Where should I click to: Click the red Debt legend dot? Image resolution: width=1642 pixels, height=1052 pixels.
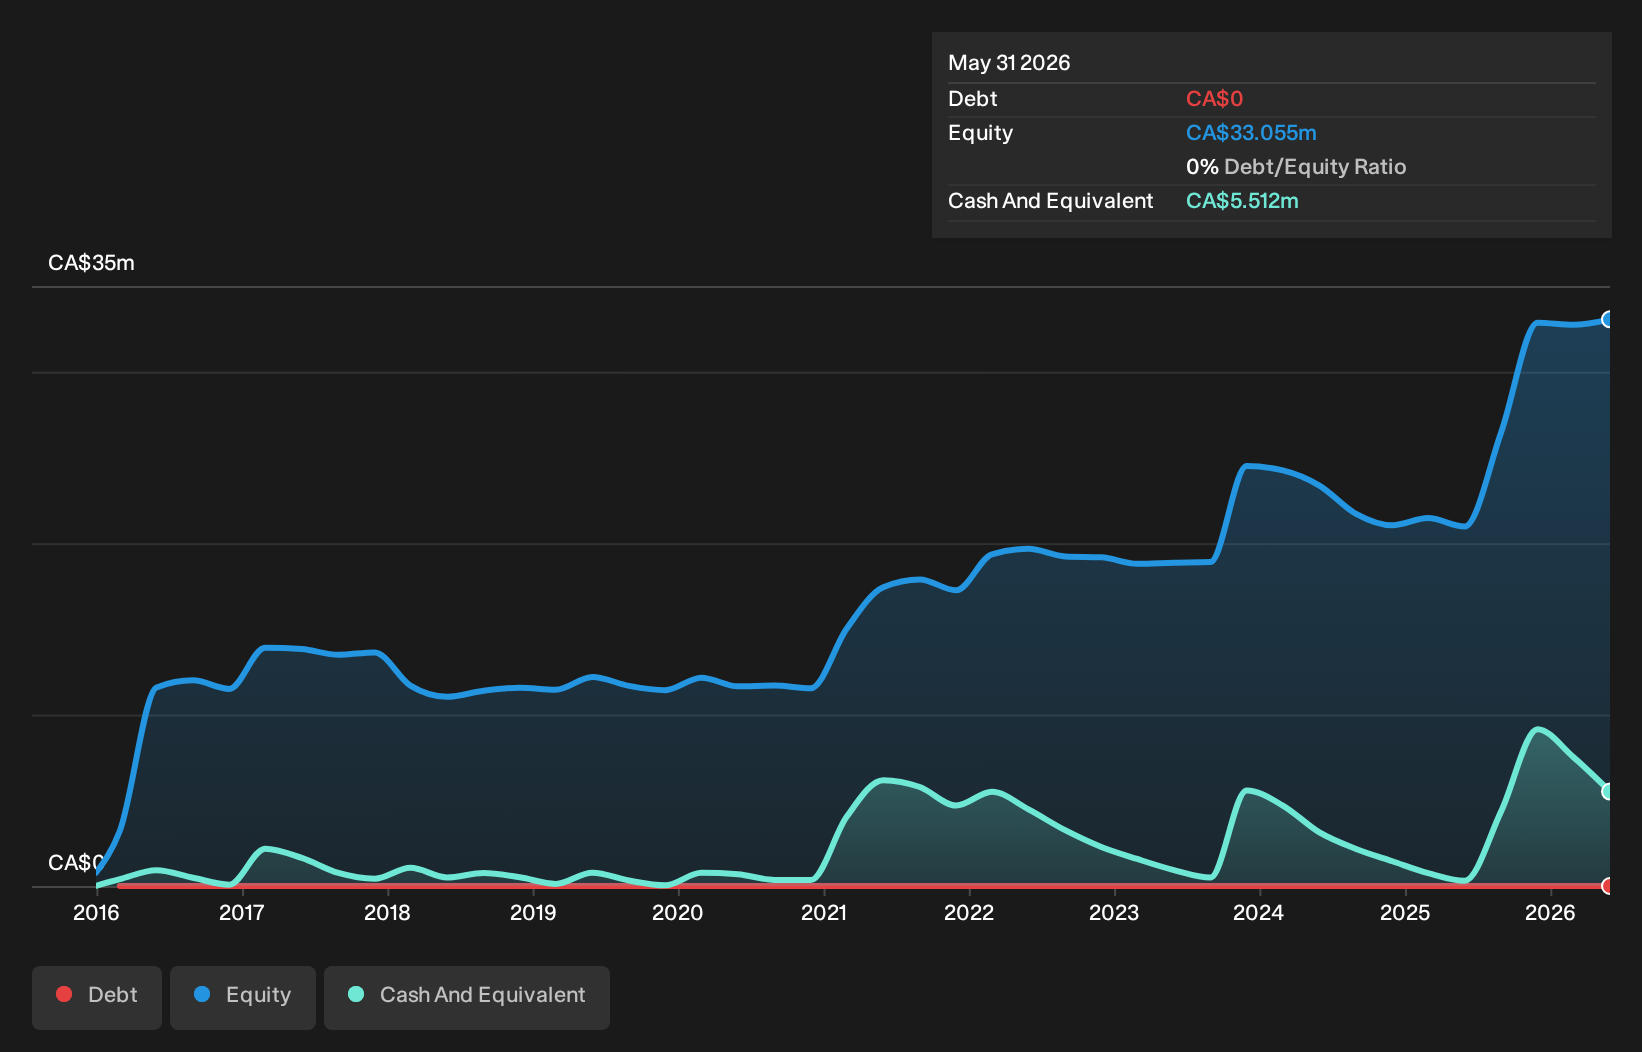[x=64, y=994]
